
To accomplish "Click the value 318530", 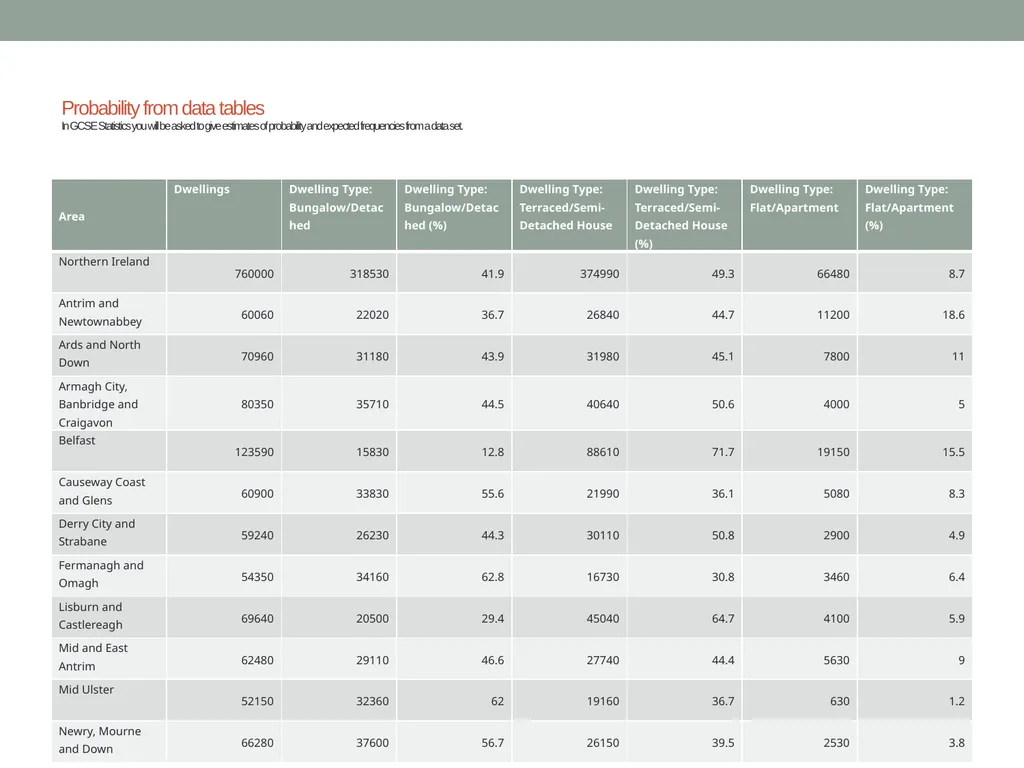I will (369, 274).
